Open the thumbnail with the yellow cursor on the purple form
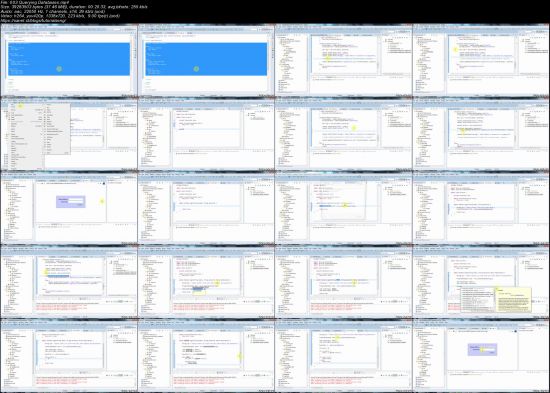Viewport: 550px width, 393px height. click(481, 354)
